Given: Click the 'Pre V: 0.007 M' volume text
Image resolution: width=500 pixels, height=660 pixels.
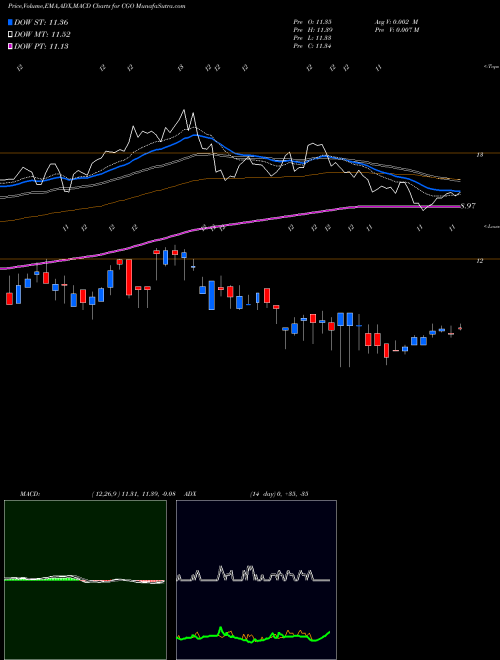Looking at the screenshot, I should (398, 30).
